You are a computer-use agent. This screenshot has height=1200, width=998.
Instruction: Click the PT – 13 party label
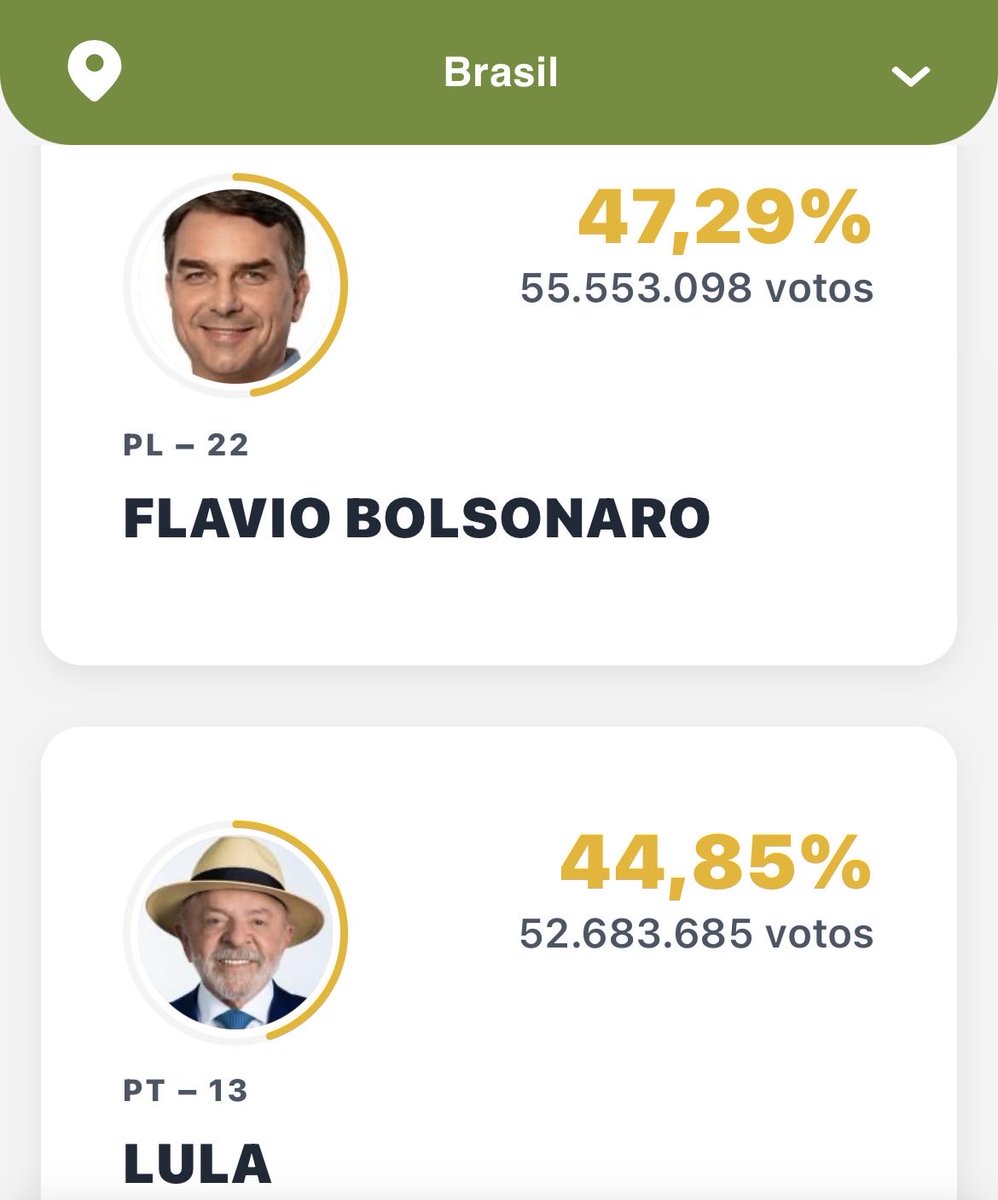tap(186, 1089)
